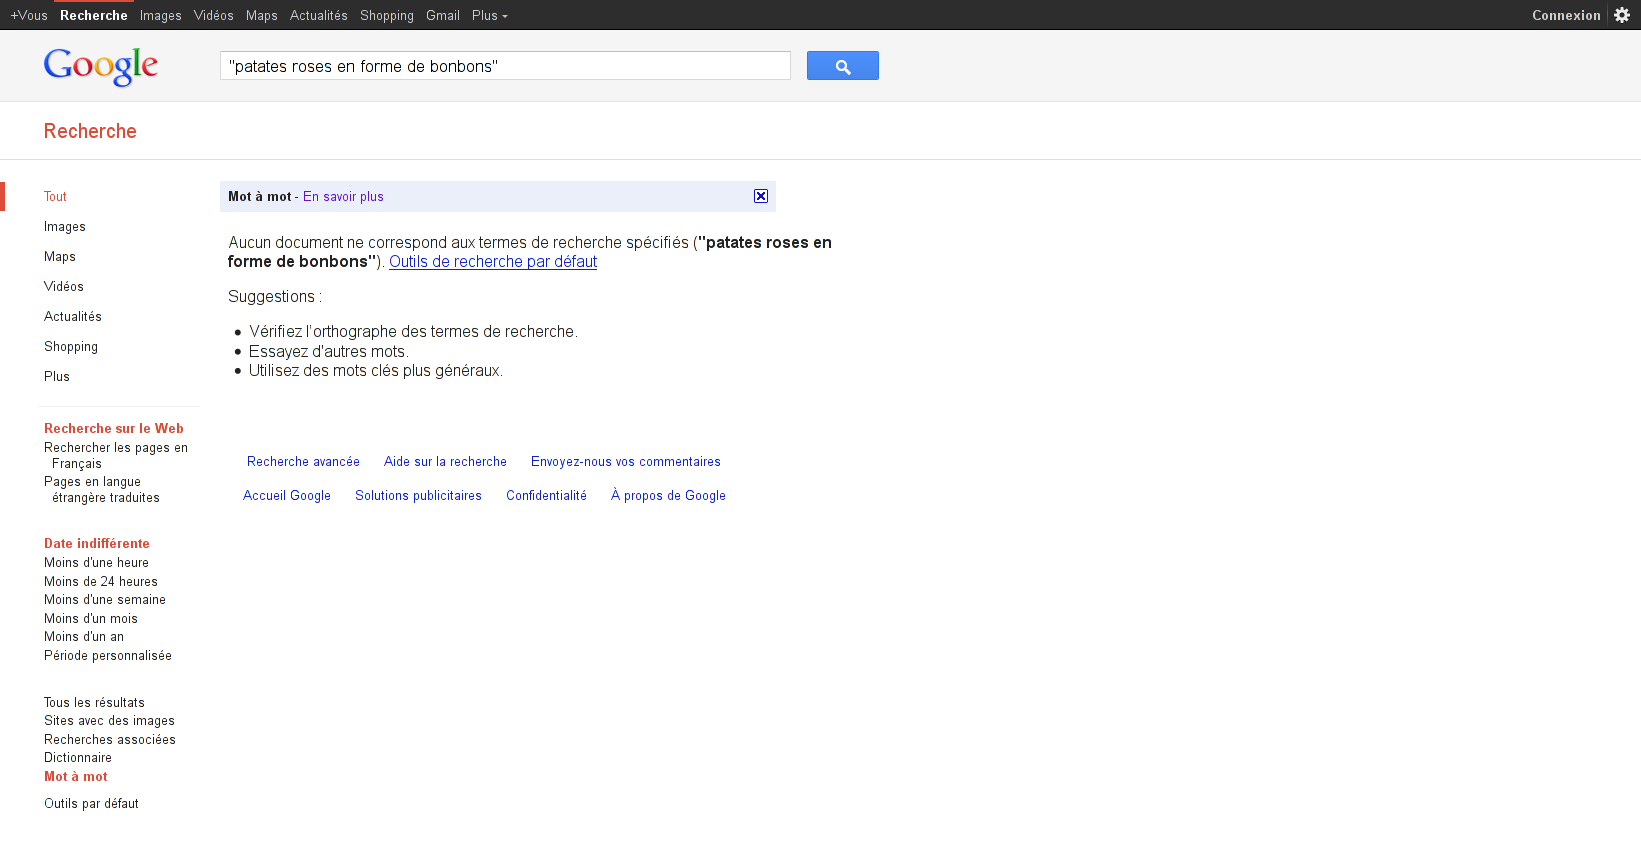The image size is (1641, 841).
Task: Click 'Essayez d'autres mots.' suggestion text
Action: click(x=329, y=352)
